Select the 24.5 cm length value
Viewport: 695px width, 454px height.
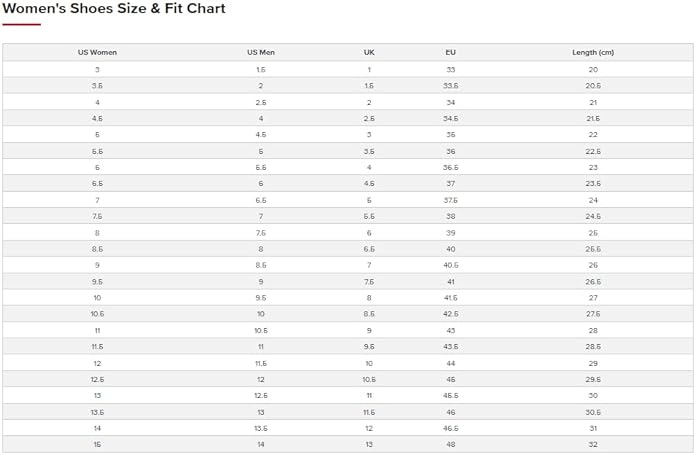click(x=592, y=216)
